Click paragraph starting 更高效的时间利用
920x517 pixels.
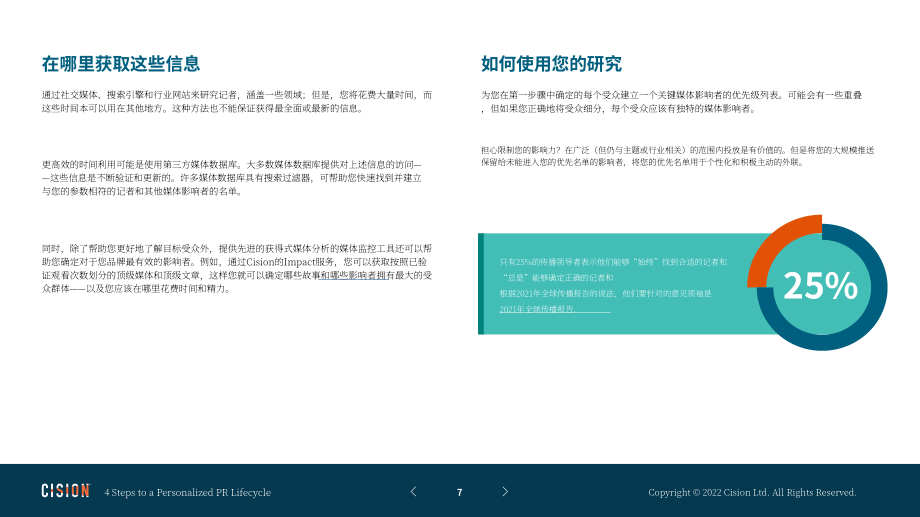pyautogui.click(x=232, y=178)
